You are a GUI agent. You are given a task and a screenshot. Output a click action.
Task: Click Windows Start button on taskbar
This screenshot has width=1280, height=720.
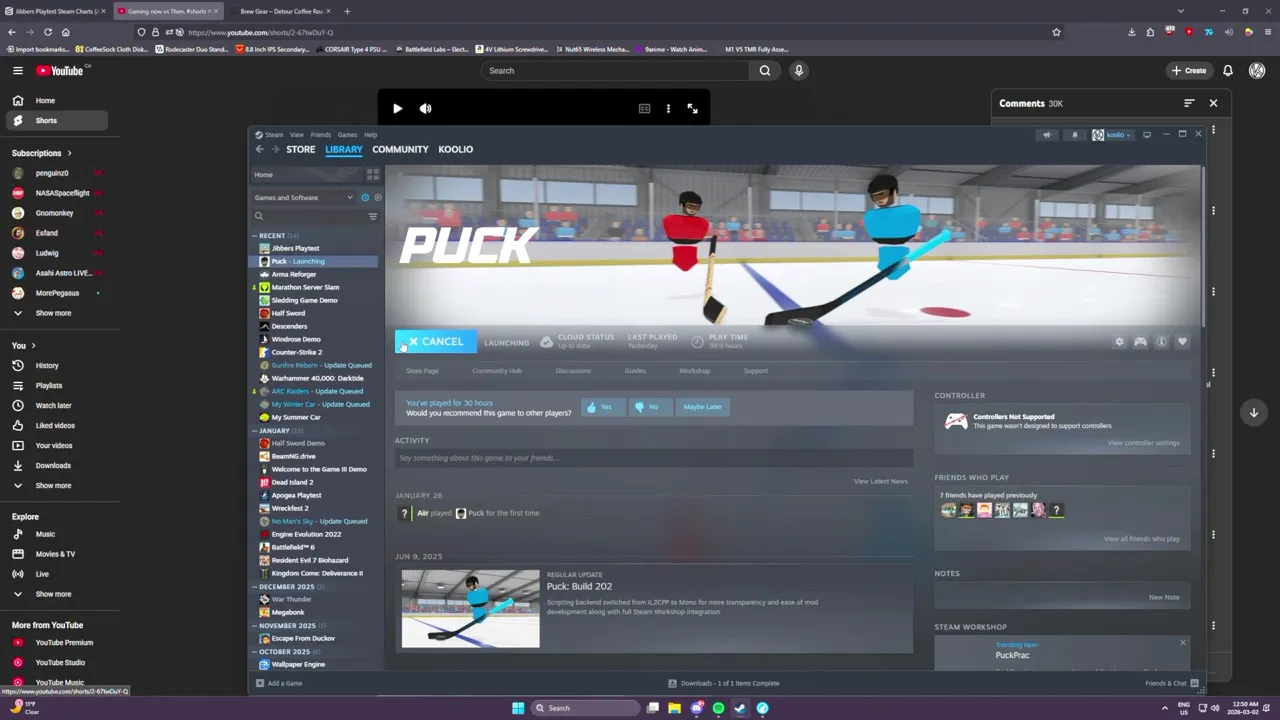coord(518,708)
